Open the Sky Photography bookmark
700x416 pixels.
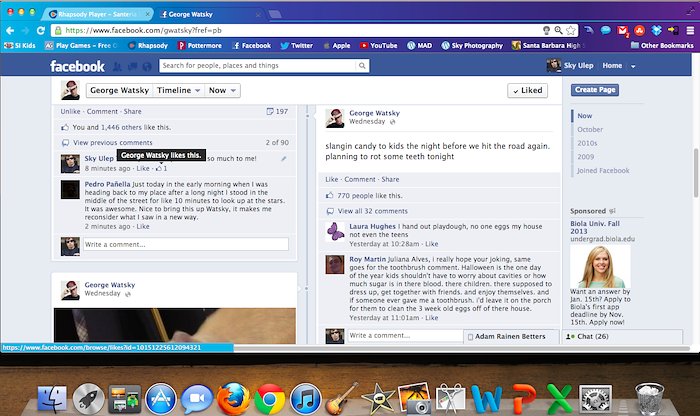(x=472, y=46)
